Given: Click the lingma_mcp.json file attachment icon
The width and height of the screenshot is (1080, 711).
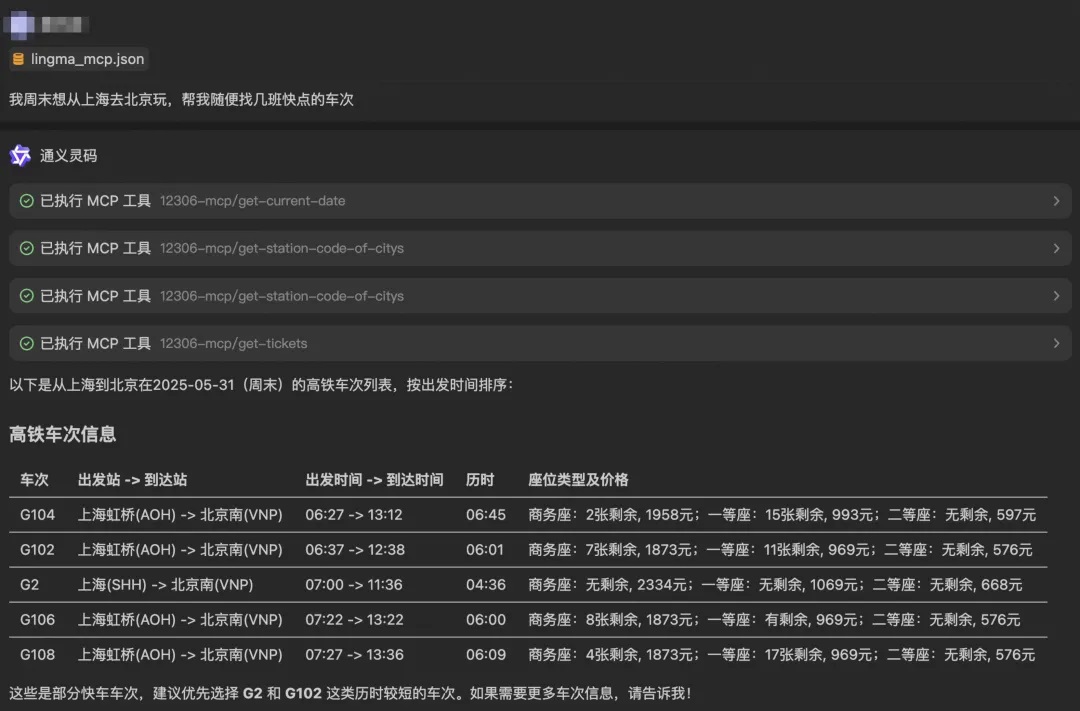Looking at the screenshot, I should point(19,59).
